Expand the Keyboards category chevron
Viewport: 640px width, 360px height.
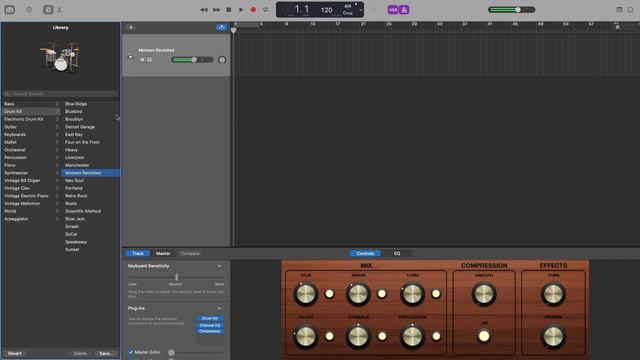(x=57, y=135)
